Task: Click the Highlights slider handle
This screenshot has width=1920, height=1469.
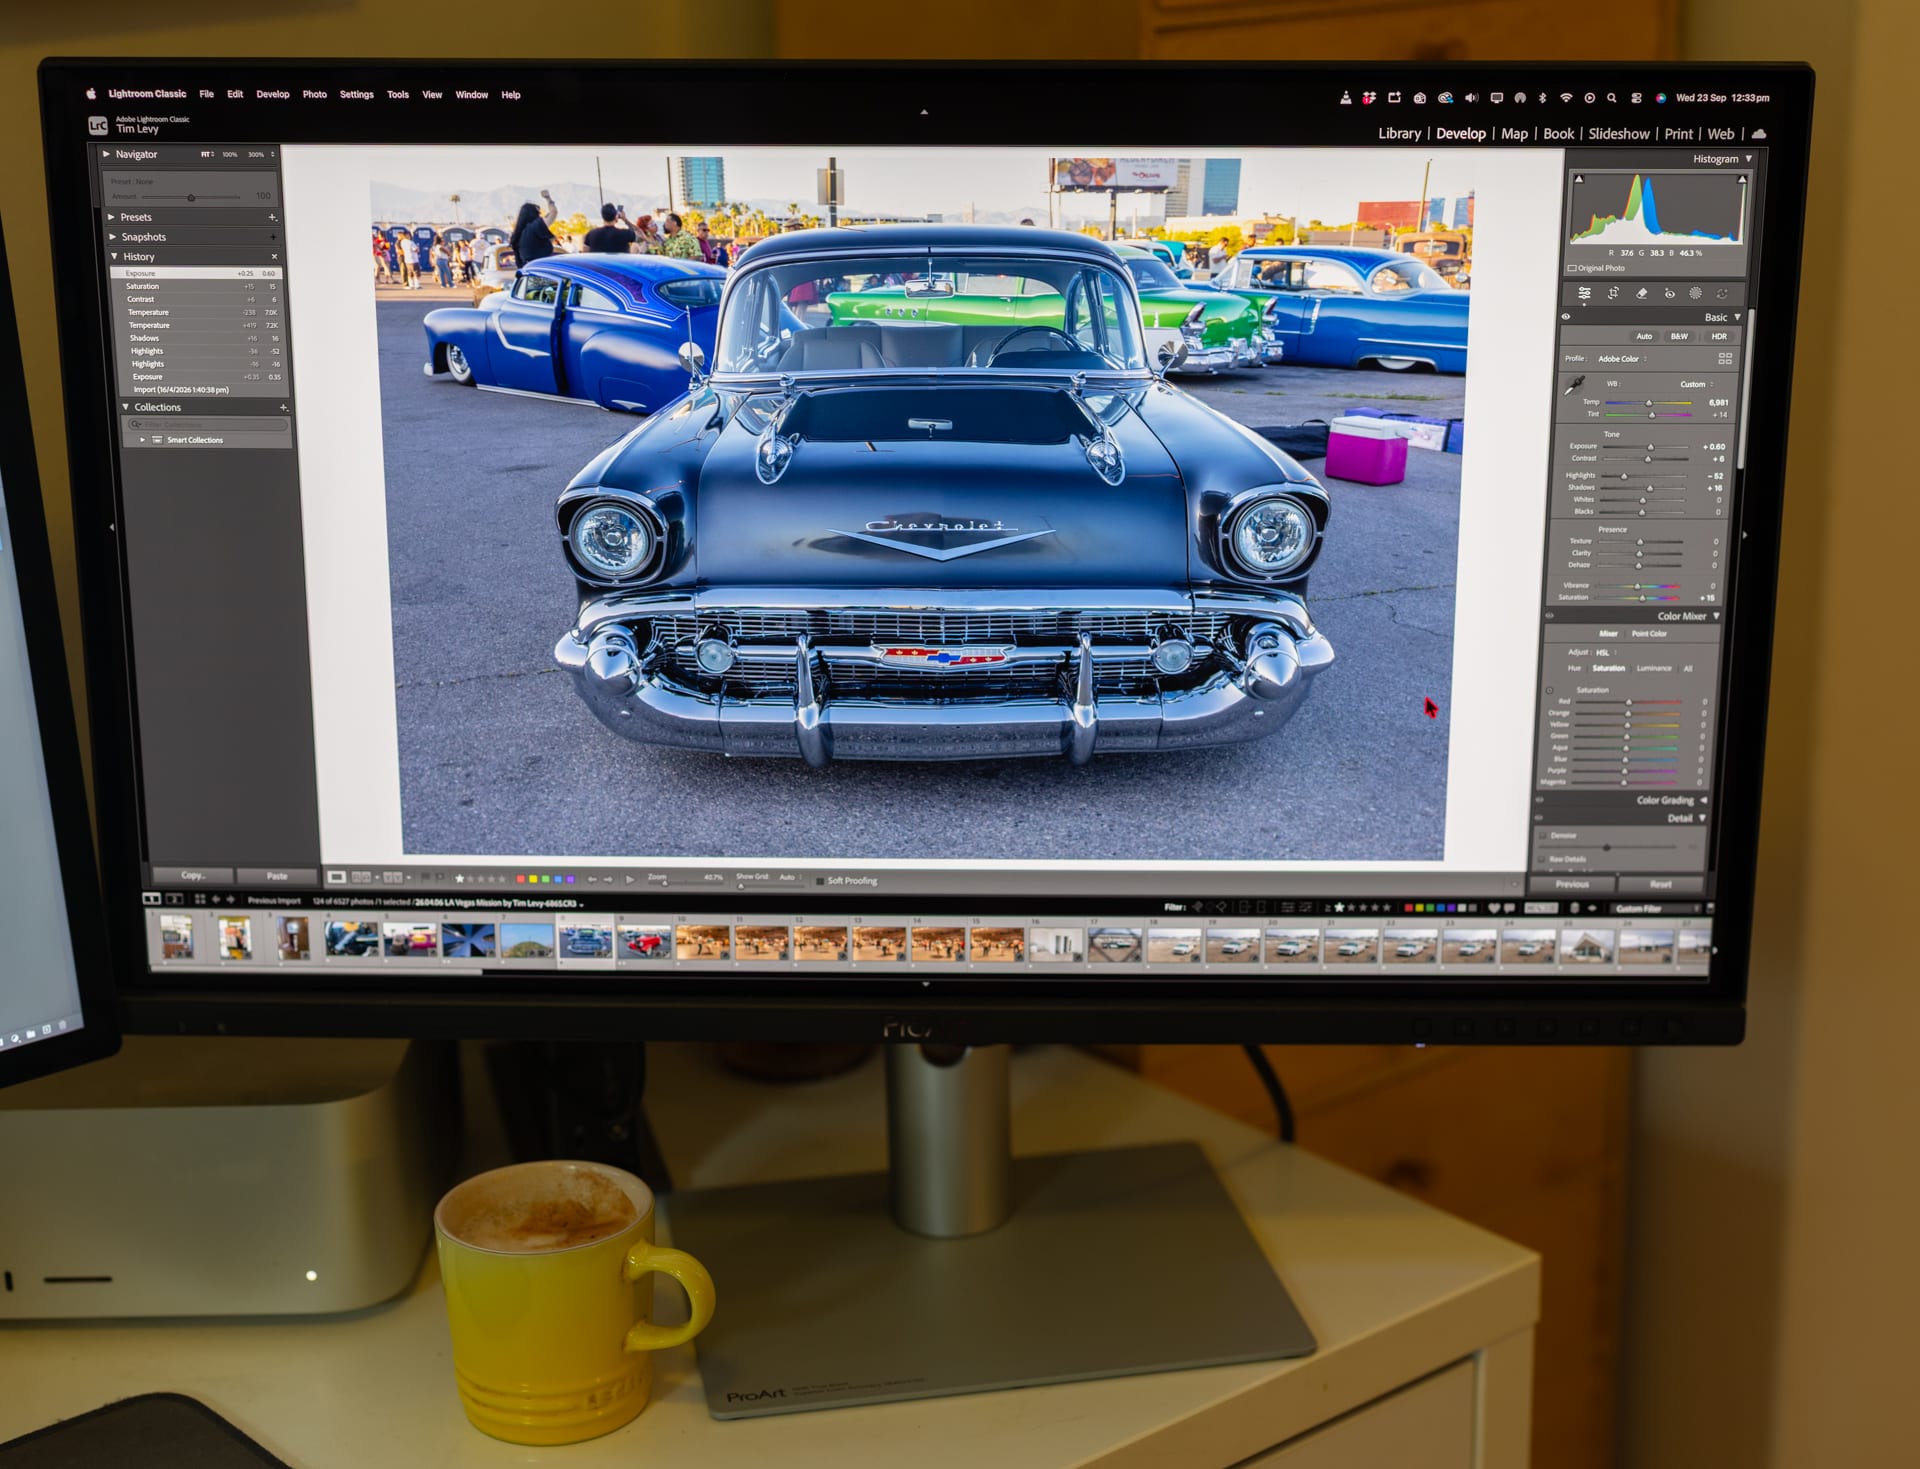Action: point(1624,476)
